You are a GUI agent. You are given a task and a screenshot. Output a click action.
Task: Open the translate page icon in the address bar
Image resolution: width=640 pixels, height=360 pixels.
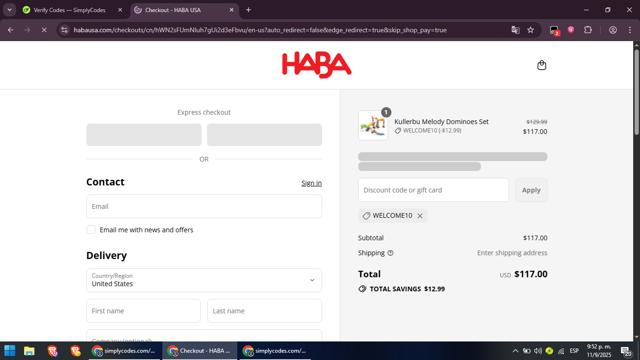(515, 30)
